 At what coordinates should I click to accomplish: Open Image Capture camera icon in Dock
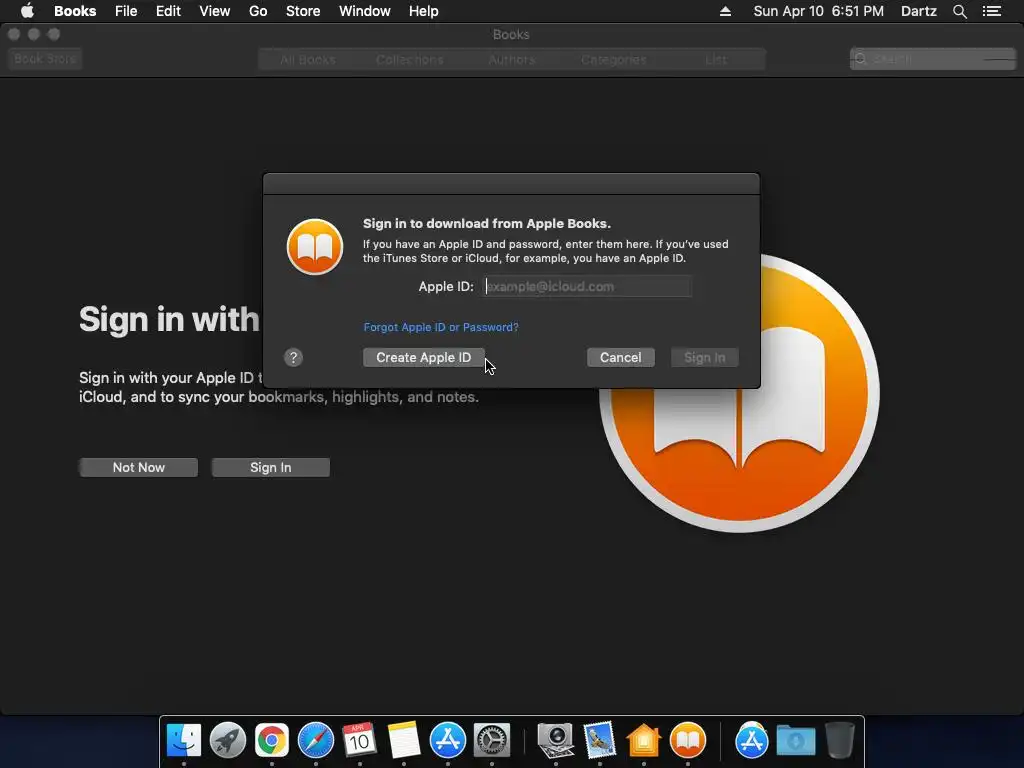pos(556,740)
